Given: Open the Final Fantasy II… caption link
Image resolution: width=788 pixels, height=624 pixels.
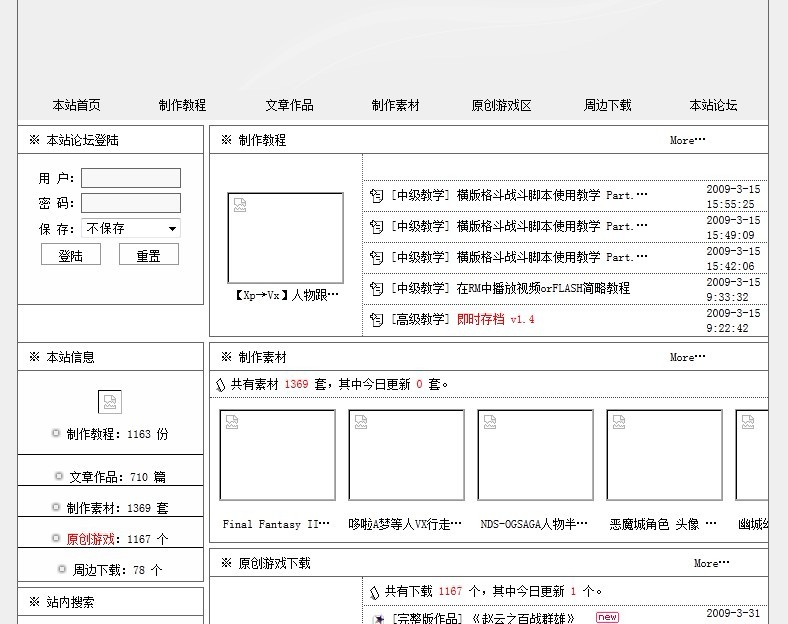Looking at the screenshot, I should 276,525.
